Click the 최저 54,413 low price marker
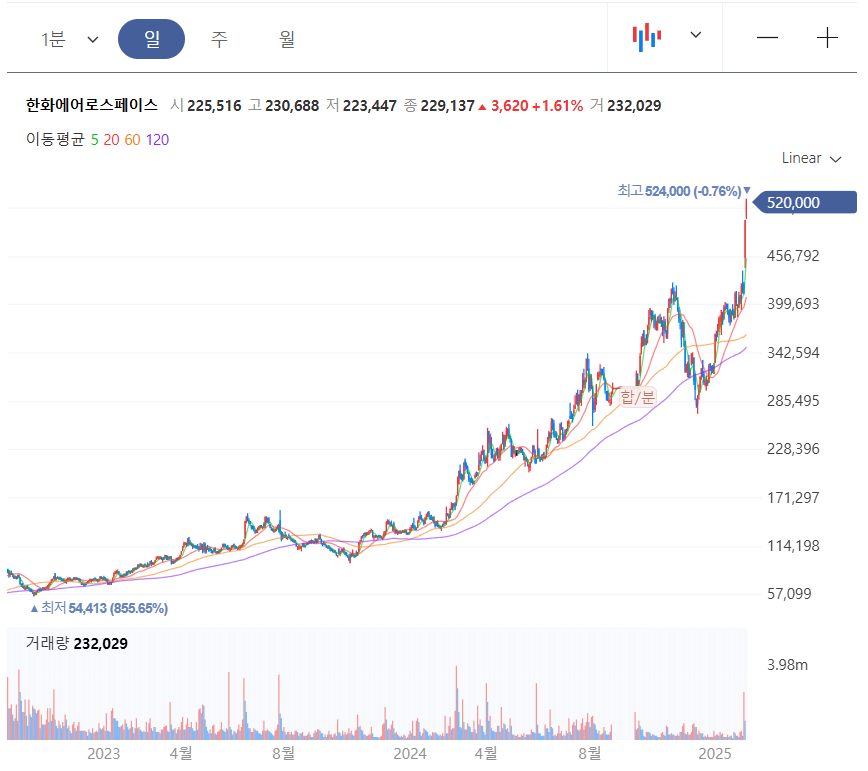The height and width of the screenshot is (771, 868). click(x=103, y=608)
